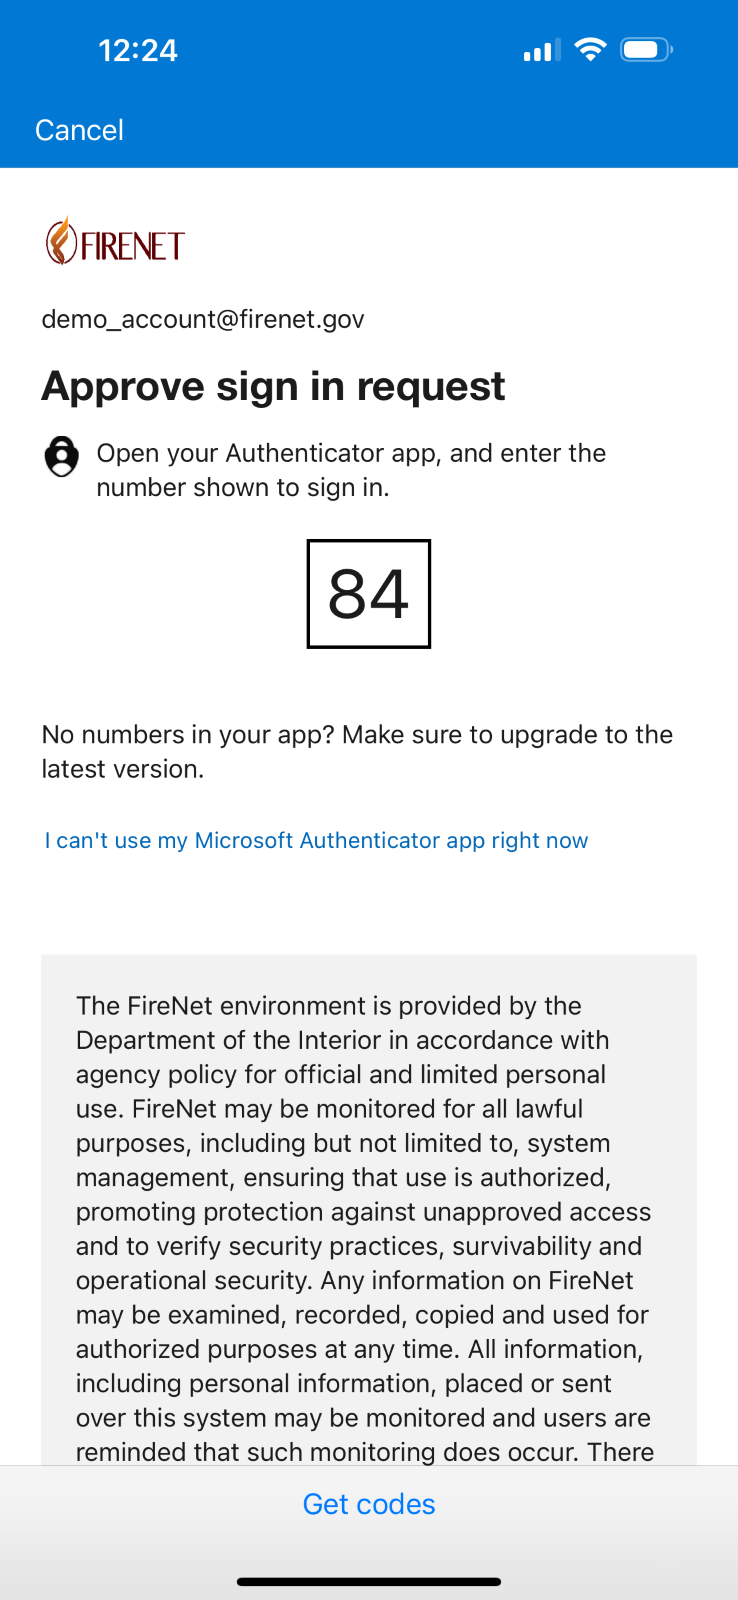The width and height of the screenshot is (738, 1600).
Task: Tap Get codes at the bottom
Action: coord(369,1504)
